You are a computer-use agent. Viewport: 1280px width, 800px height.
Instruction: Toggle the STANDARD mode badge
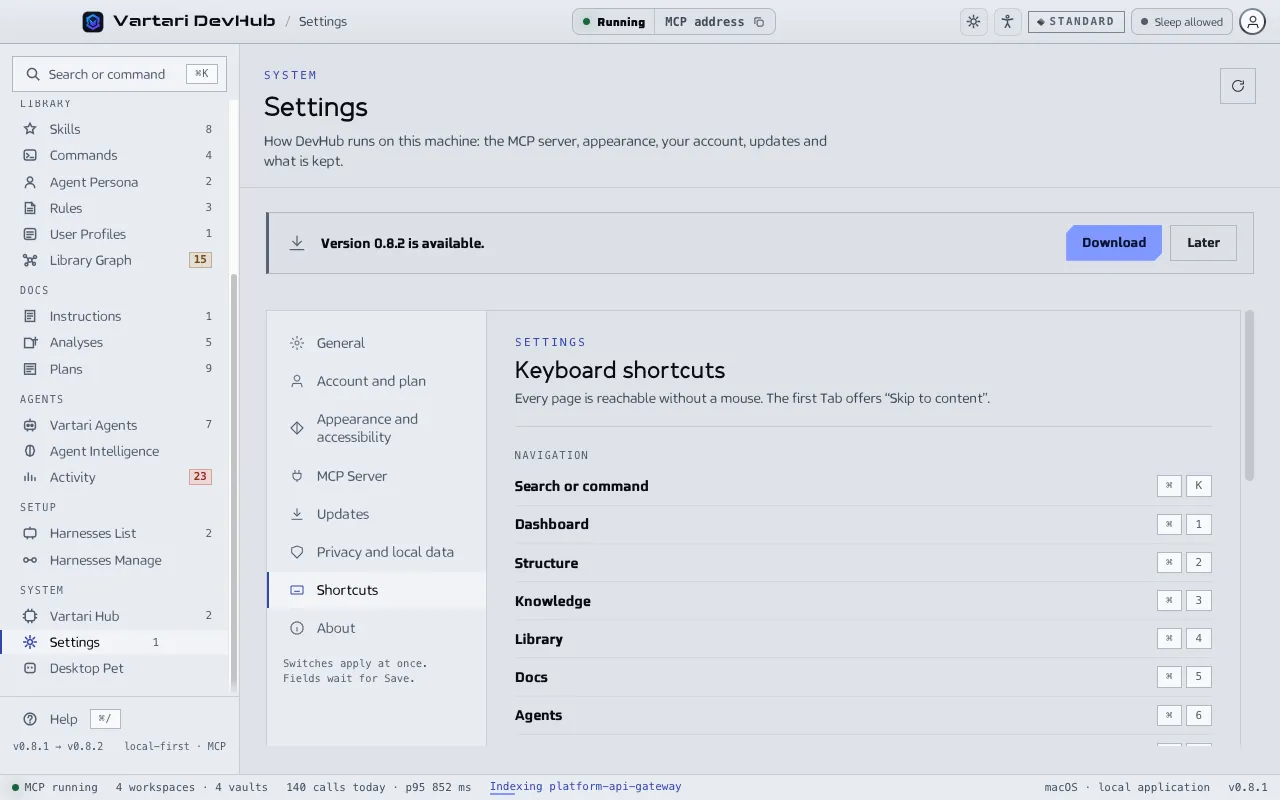point(1076,21)
